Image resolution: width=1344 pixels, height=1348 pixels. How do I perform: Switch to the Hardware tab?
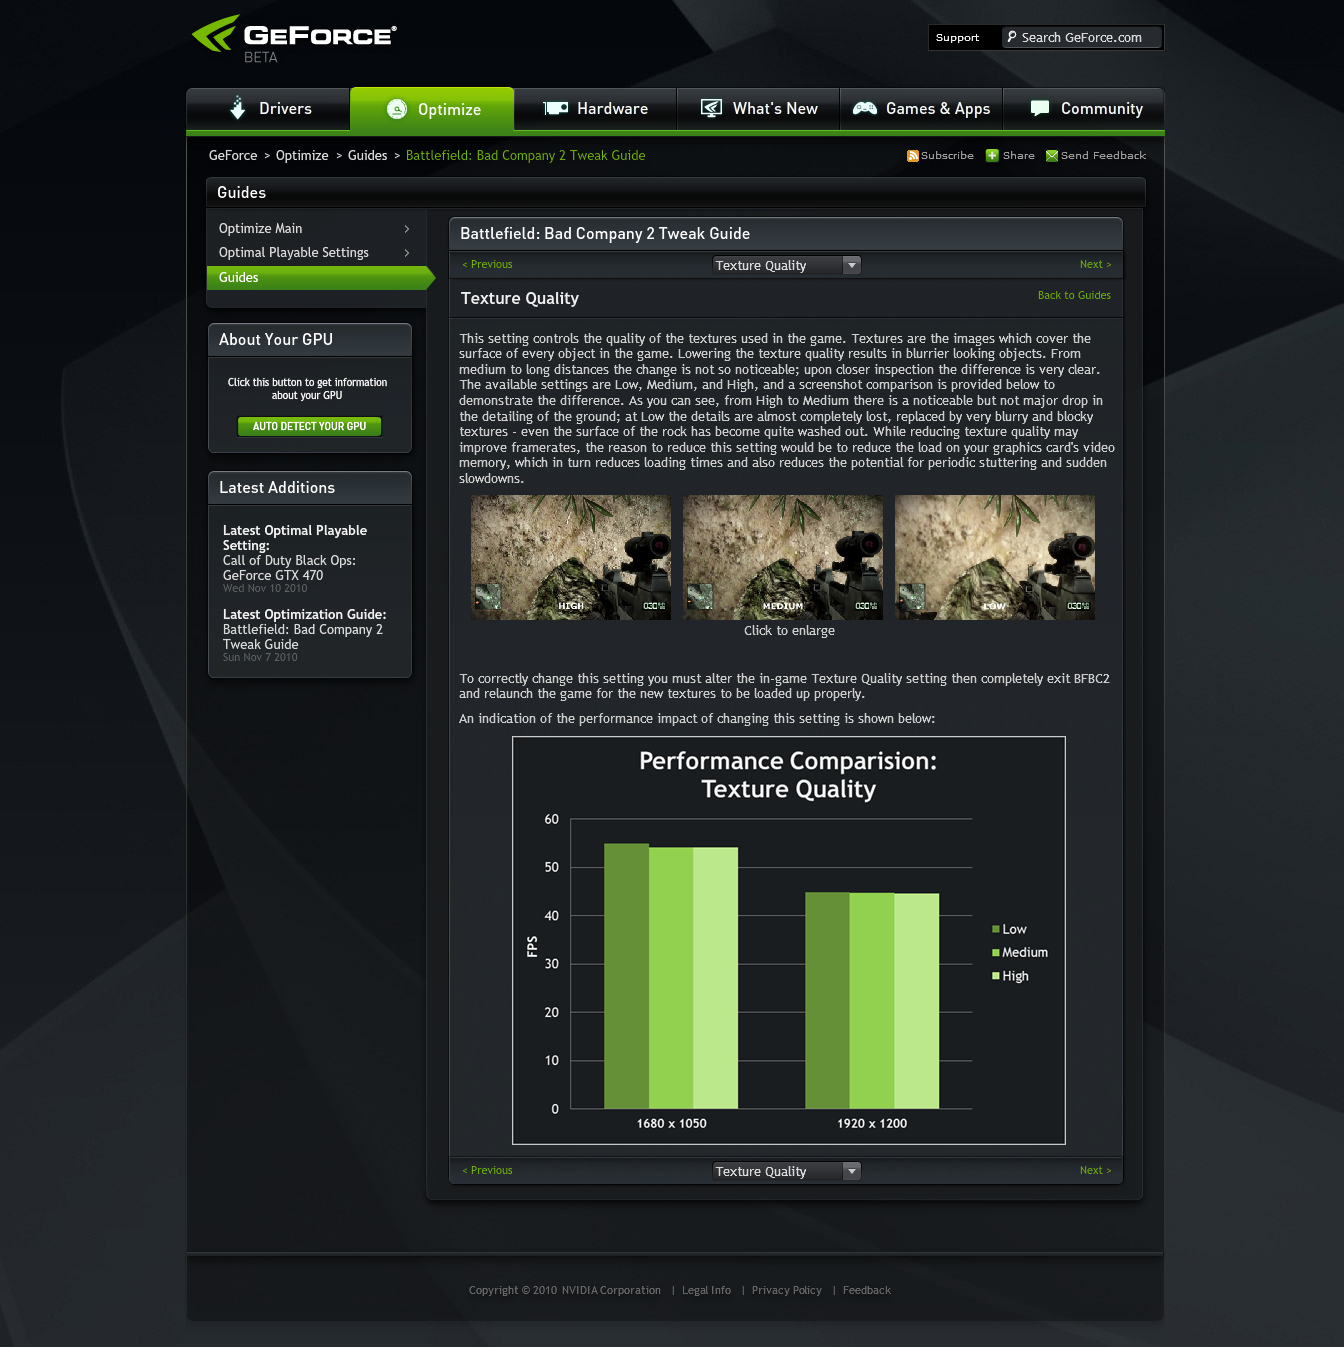[x=595, y=109]
